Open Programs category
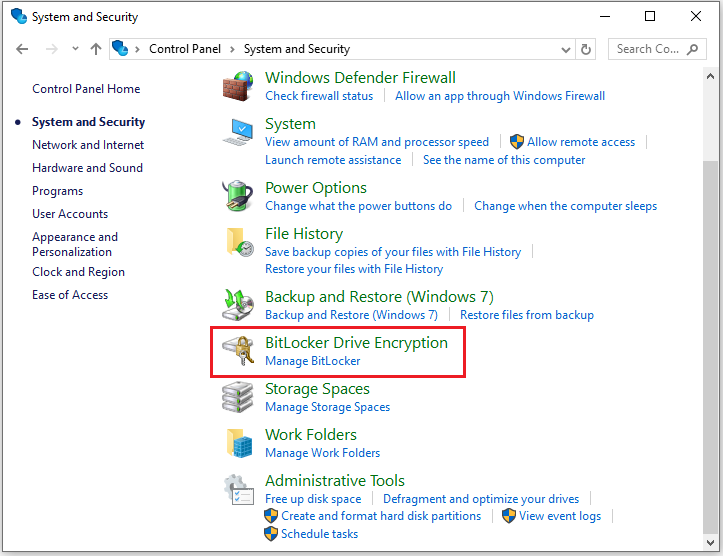This screenshot has width=723, height=556. point(58,191)
